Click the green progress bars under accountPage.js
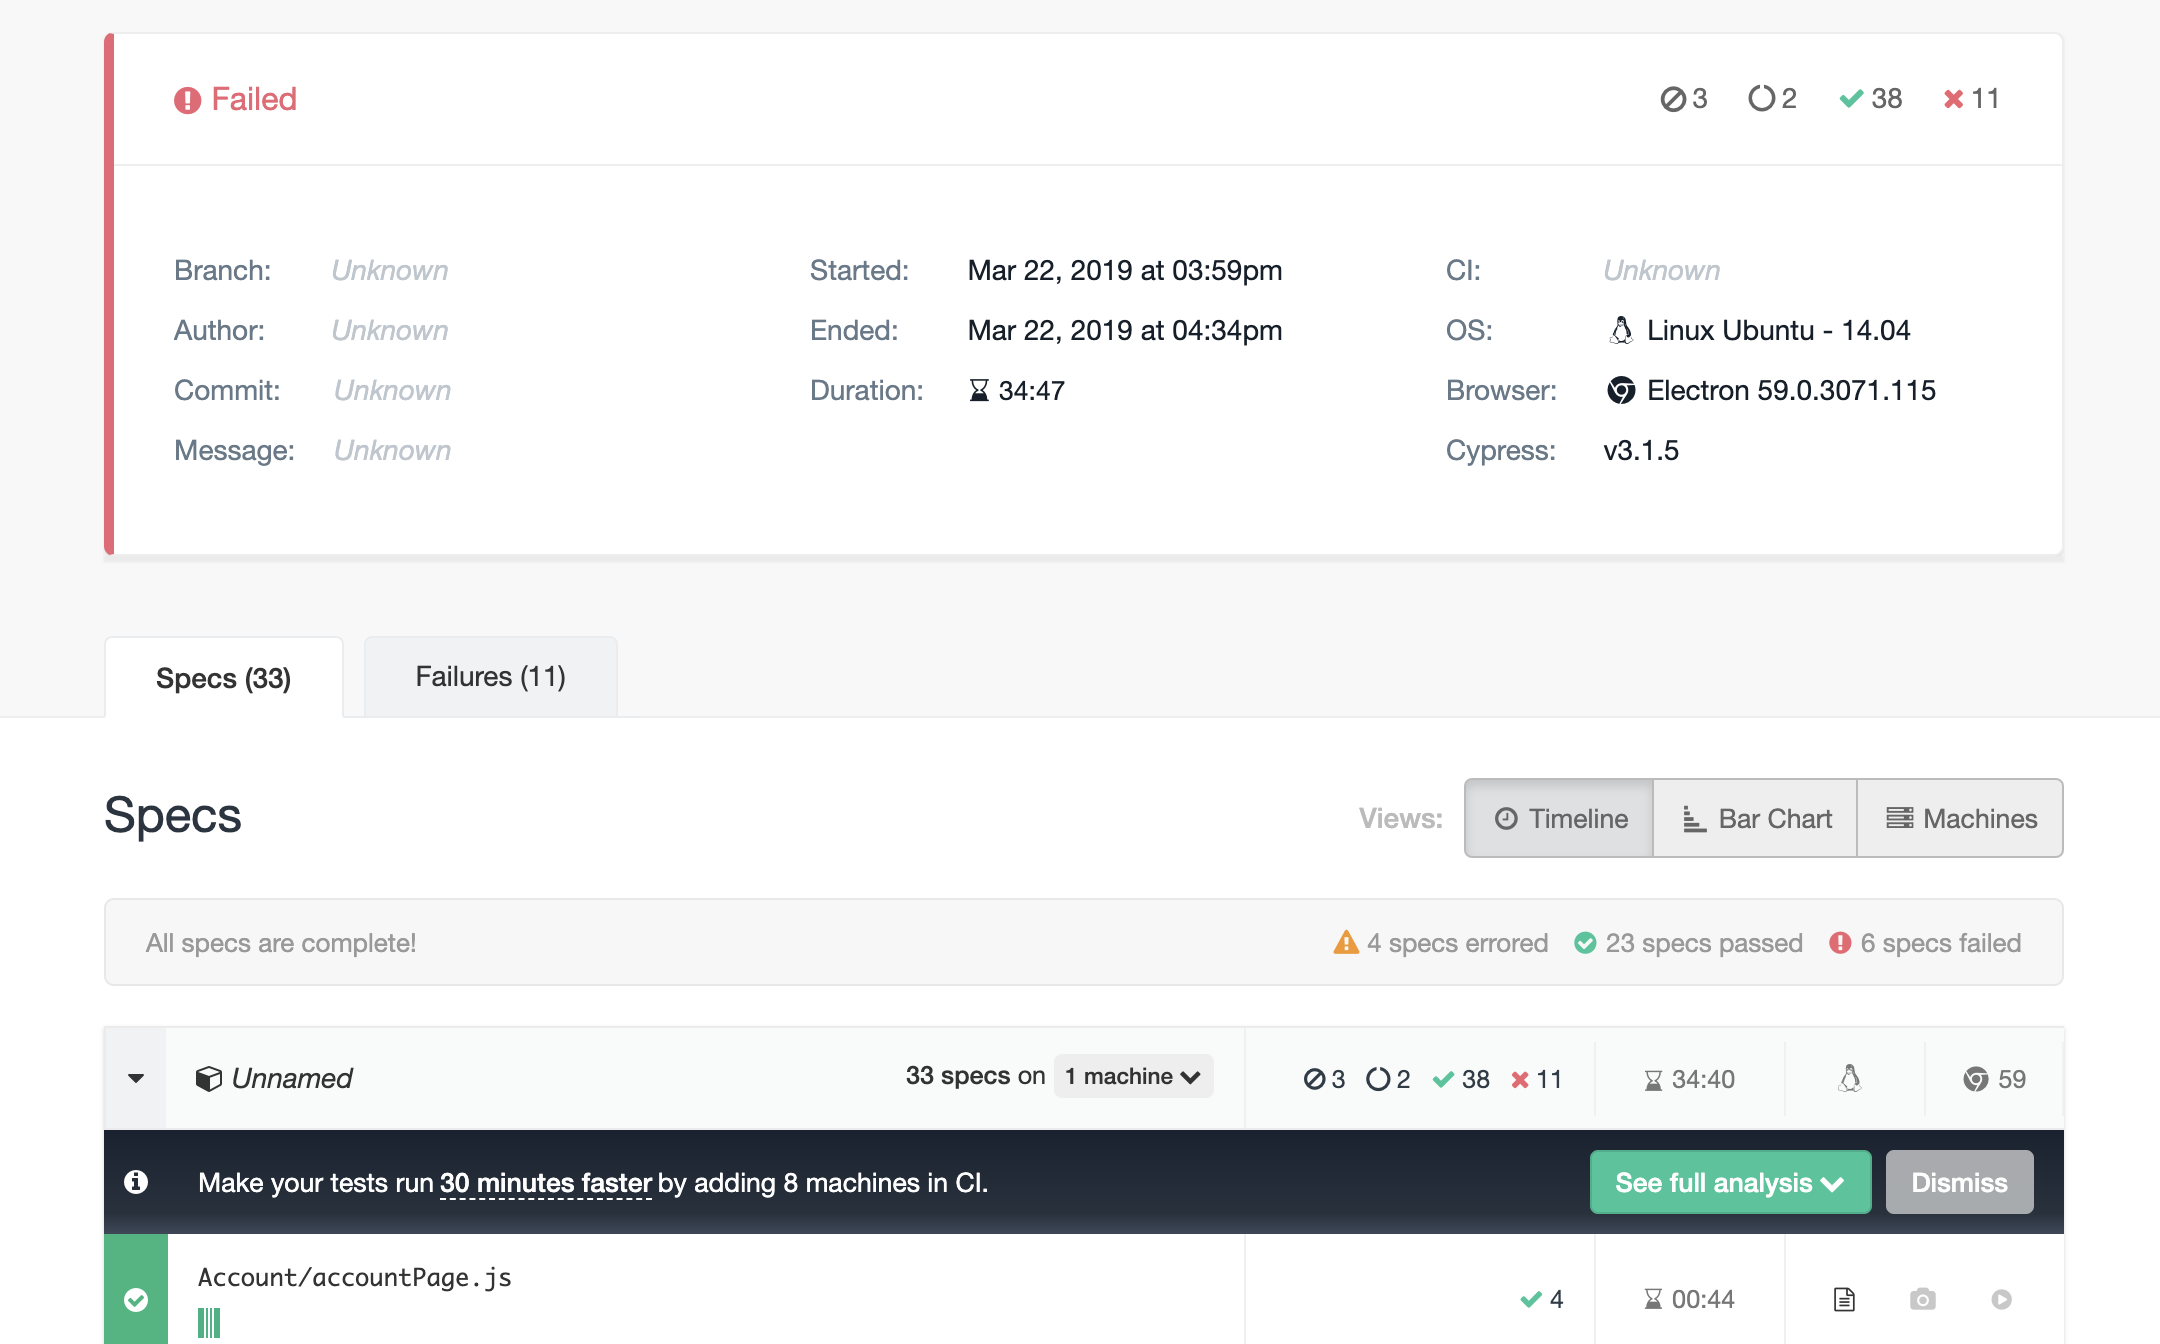Viewport: 2160px width, 1344px height. 210,1320
